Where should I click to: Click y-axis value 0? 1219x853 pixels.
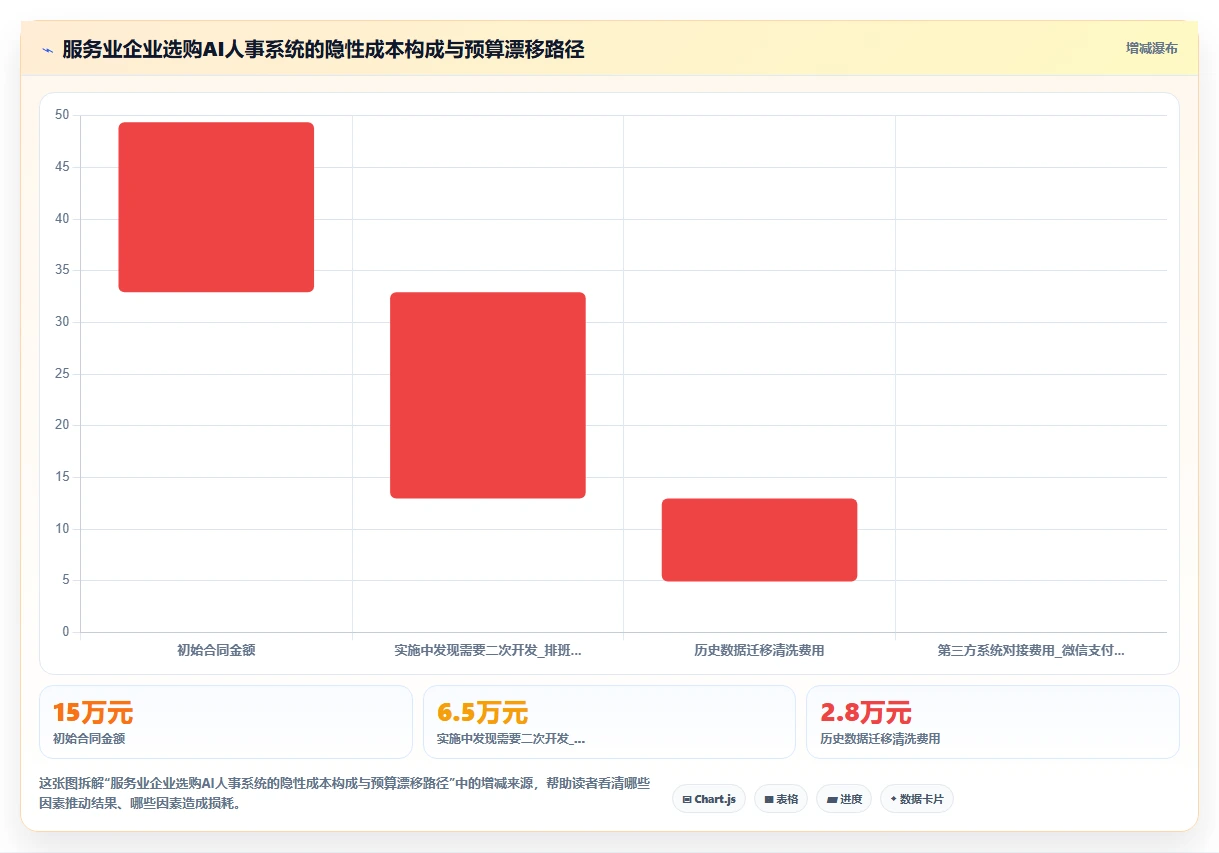click(66, 632)
